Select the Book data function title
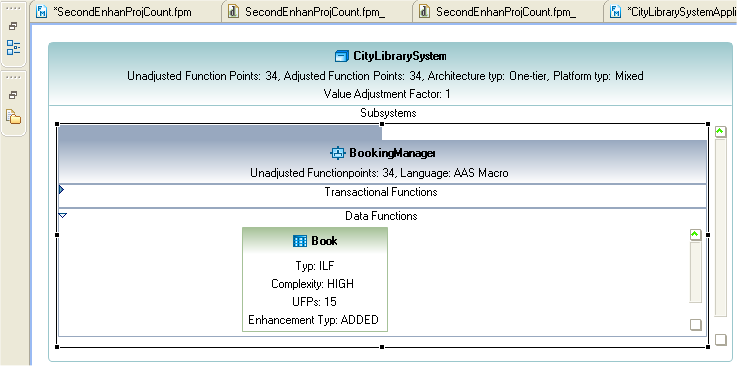Screen dimensions: 737x366 (324, 241)
